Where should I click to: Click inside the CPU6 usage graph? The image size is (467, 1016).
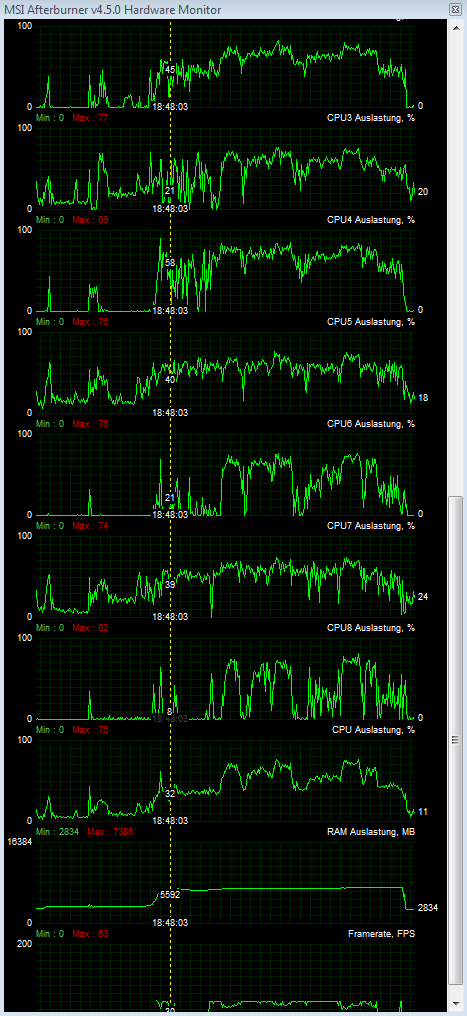point(225,474)
